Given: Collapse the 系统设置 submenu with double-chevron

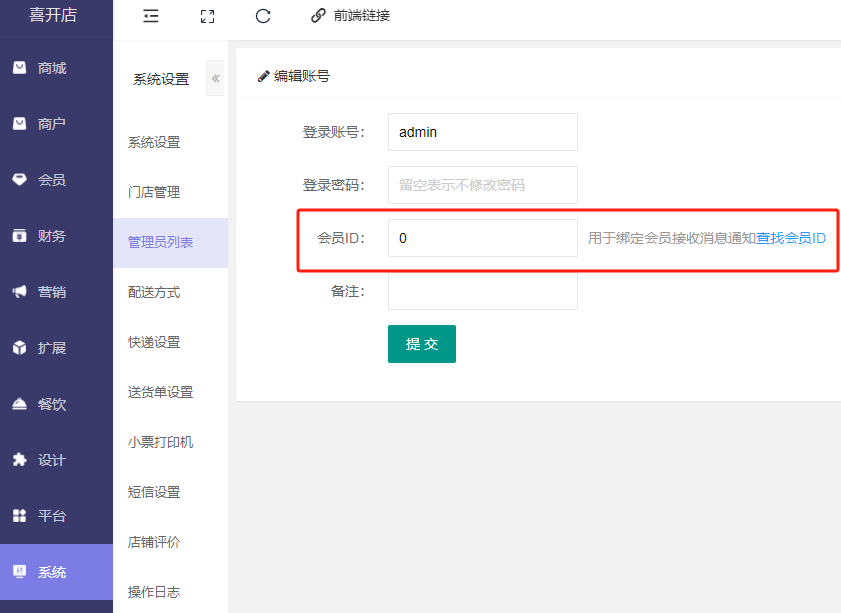Looking at the screenshot, I should point(216,78).
